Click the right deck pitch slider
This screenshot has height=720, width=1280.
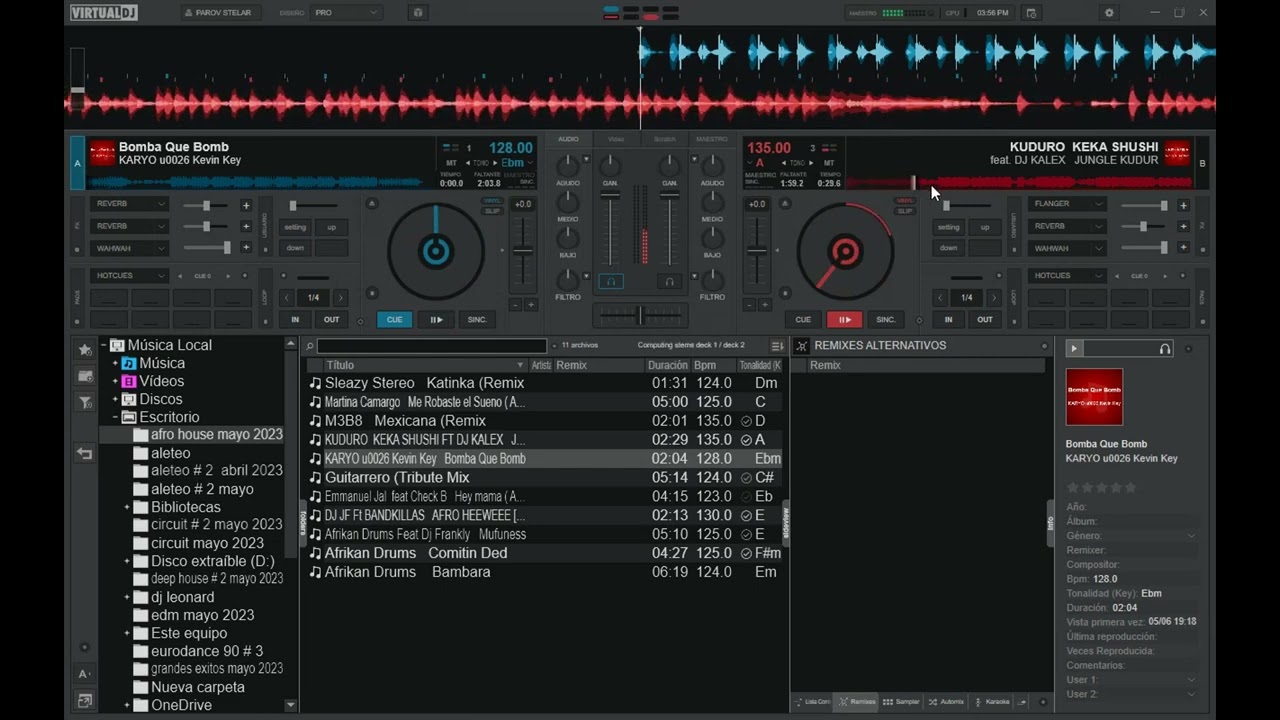click(x=758, y=250)
